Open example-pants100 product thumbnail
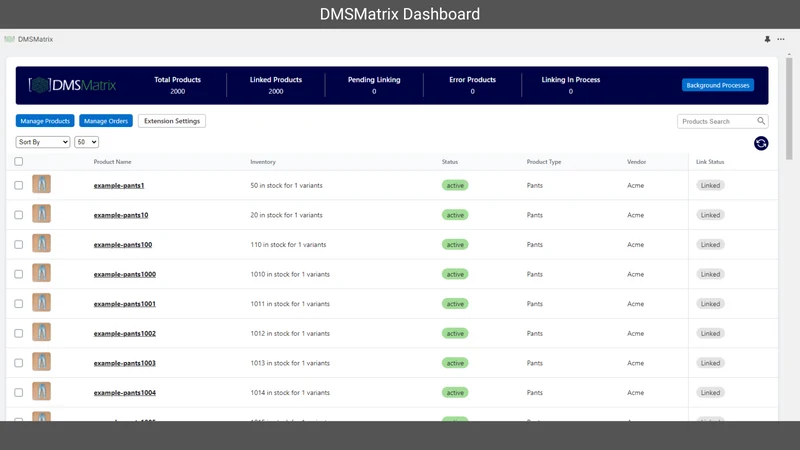The image size is (800, 450). point(41,243)
